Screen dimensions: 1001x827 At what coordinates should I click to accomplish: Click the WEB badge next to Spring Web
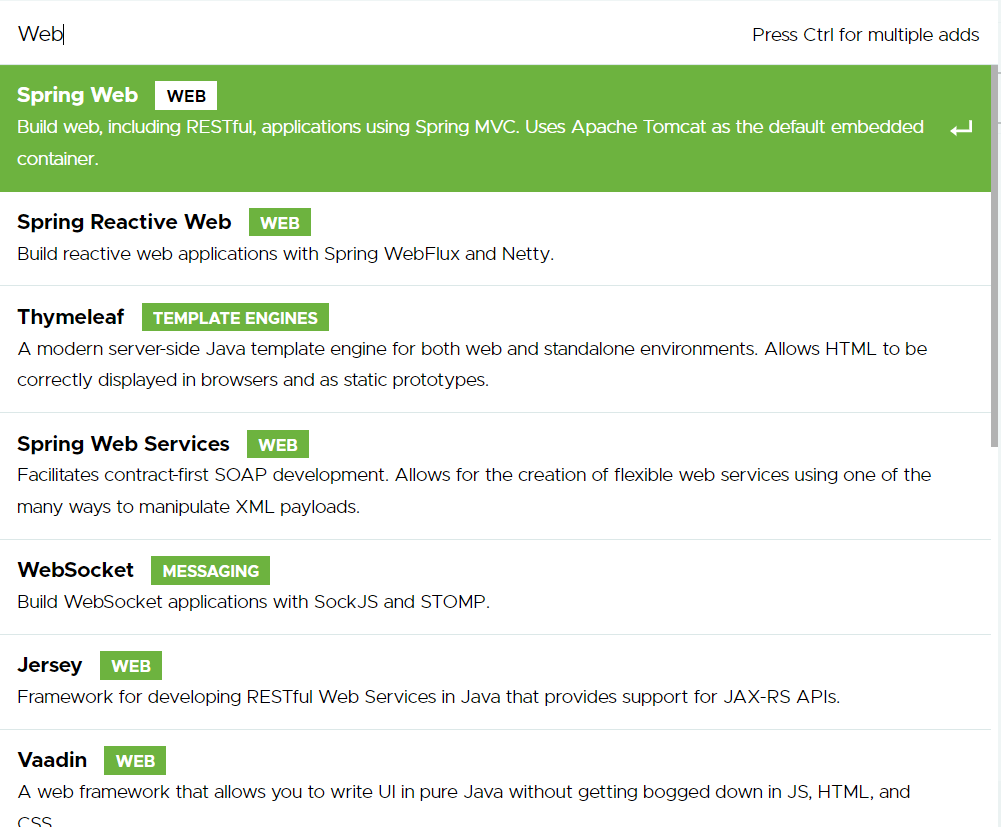click(185, 95)
